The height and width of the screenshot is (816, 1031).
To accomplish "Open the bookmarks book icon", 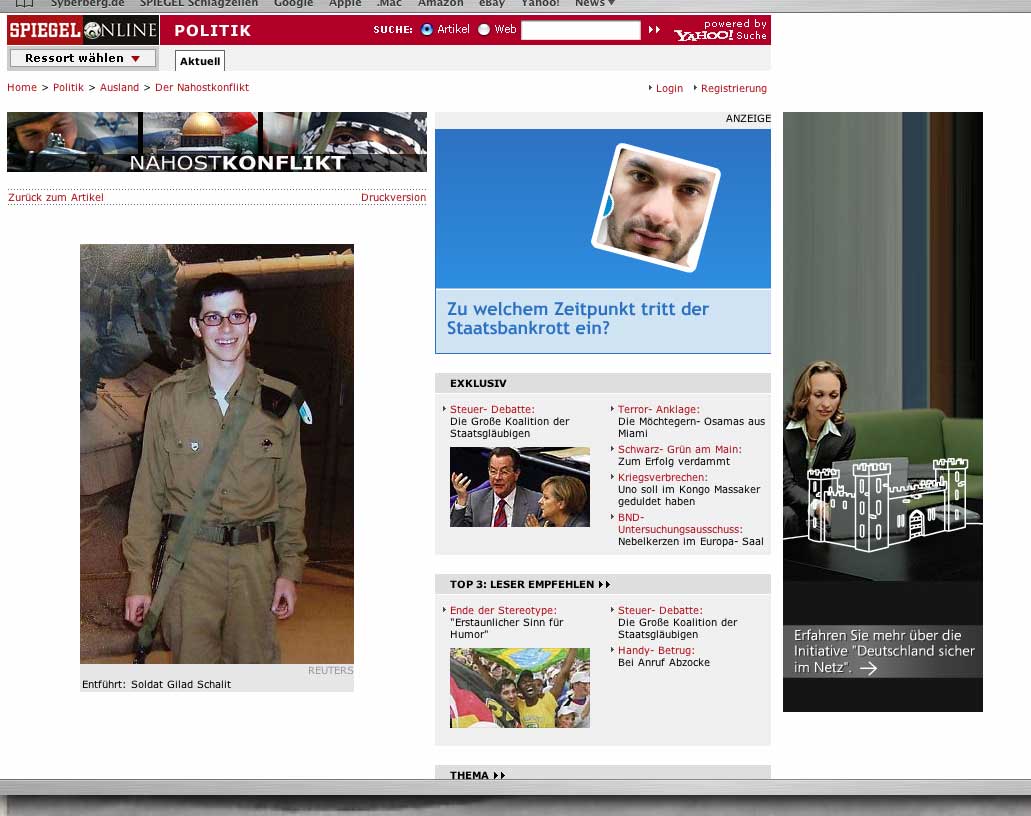I will [x=25, y=3].
